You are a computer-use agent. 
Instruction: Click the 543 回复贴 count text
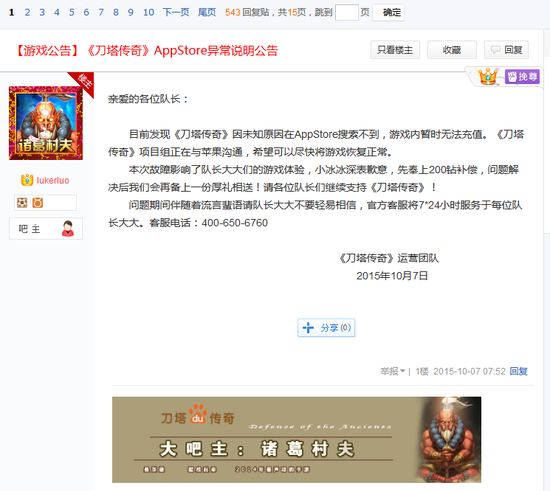coord(247,13)
